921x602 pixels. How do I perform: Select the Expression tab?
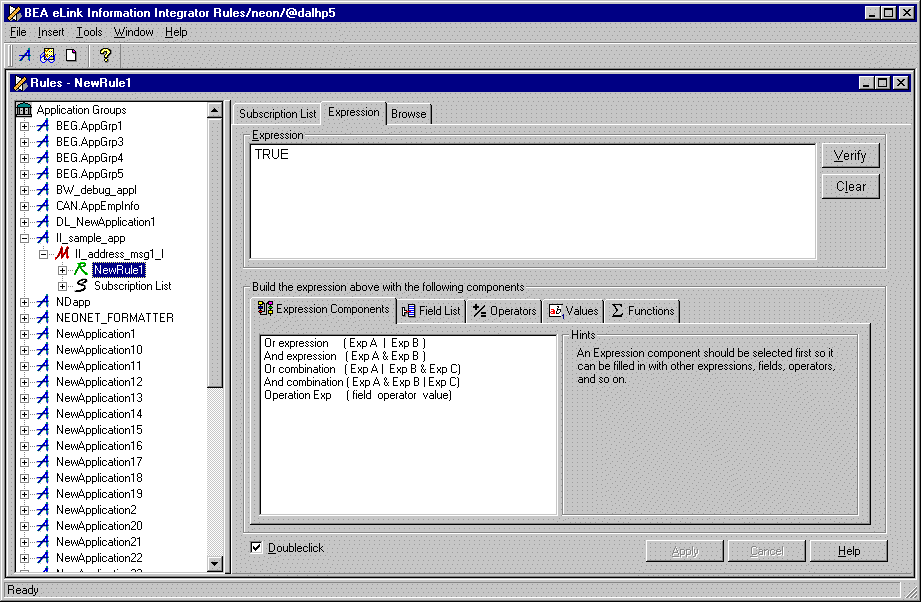354,112
